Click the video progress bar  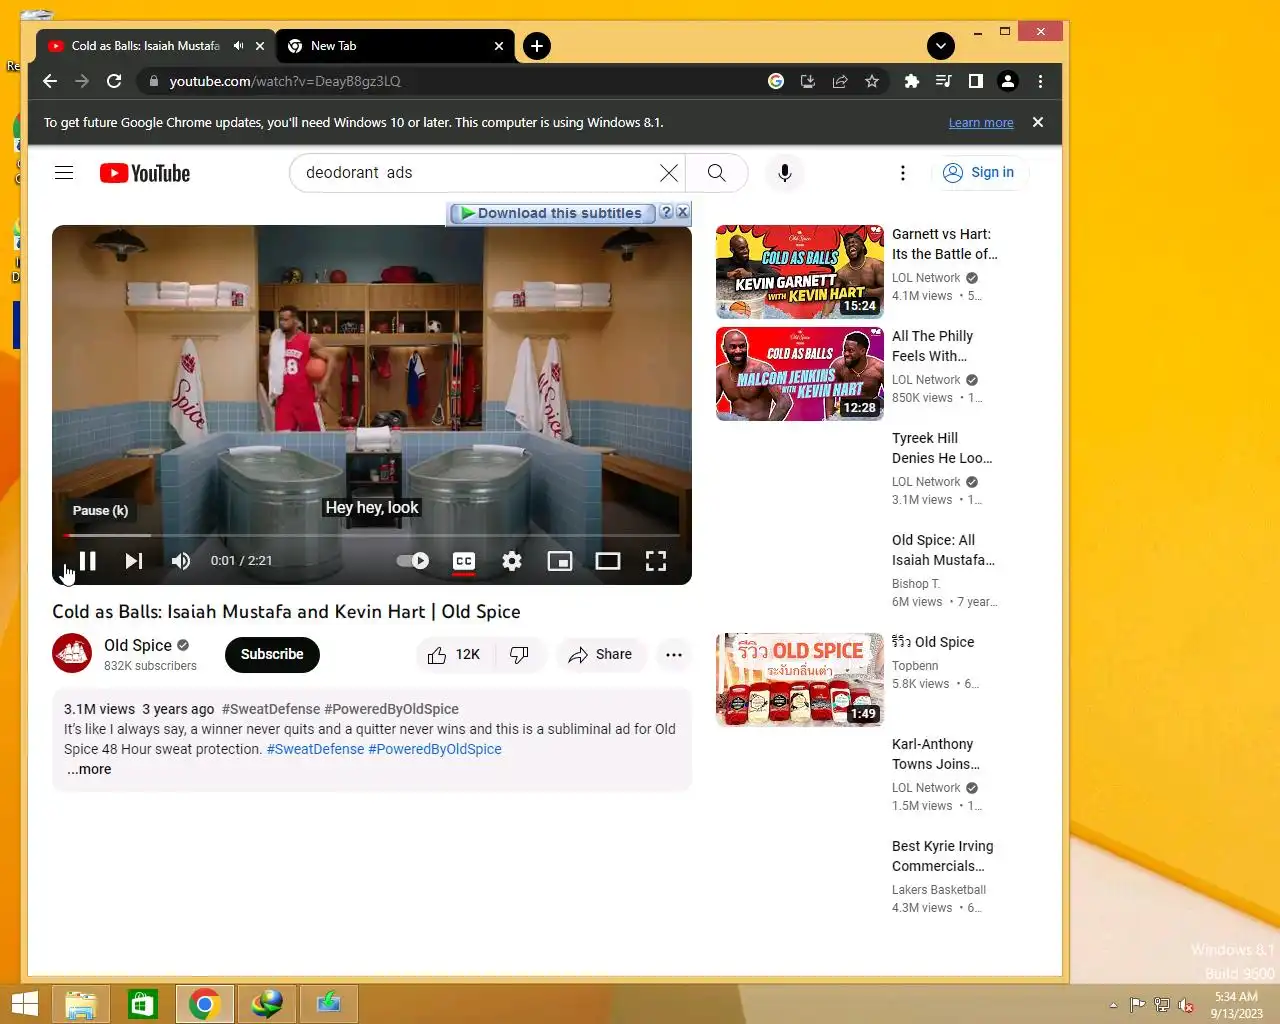point(372,535)
